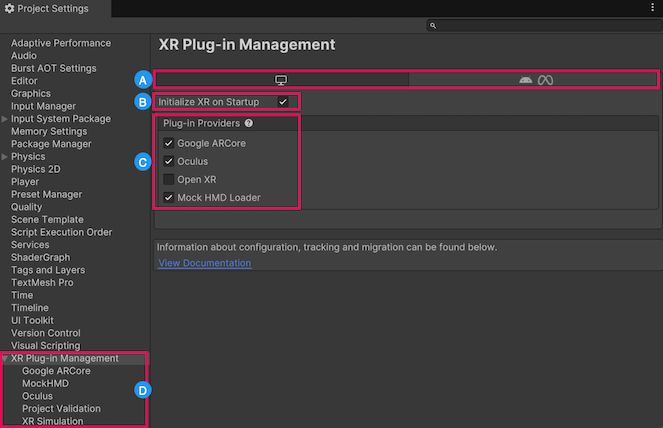663x428 pixels.
Task: Open the View Documentation link
Action: coord(204,263)
